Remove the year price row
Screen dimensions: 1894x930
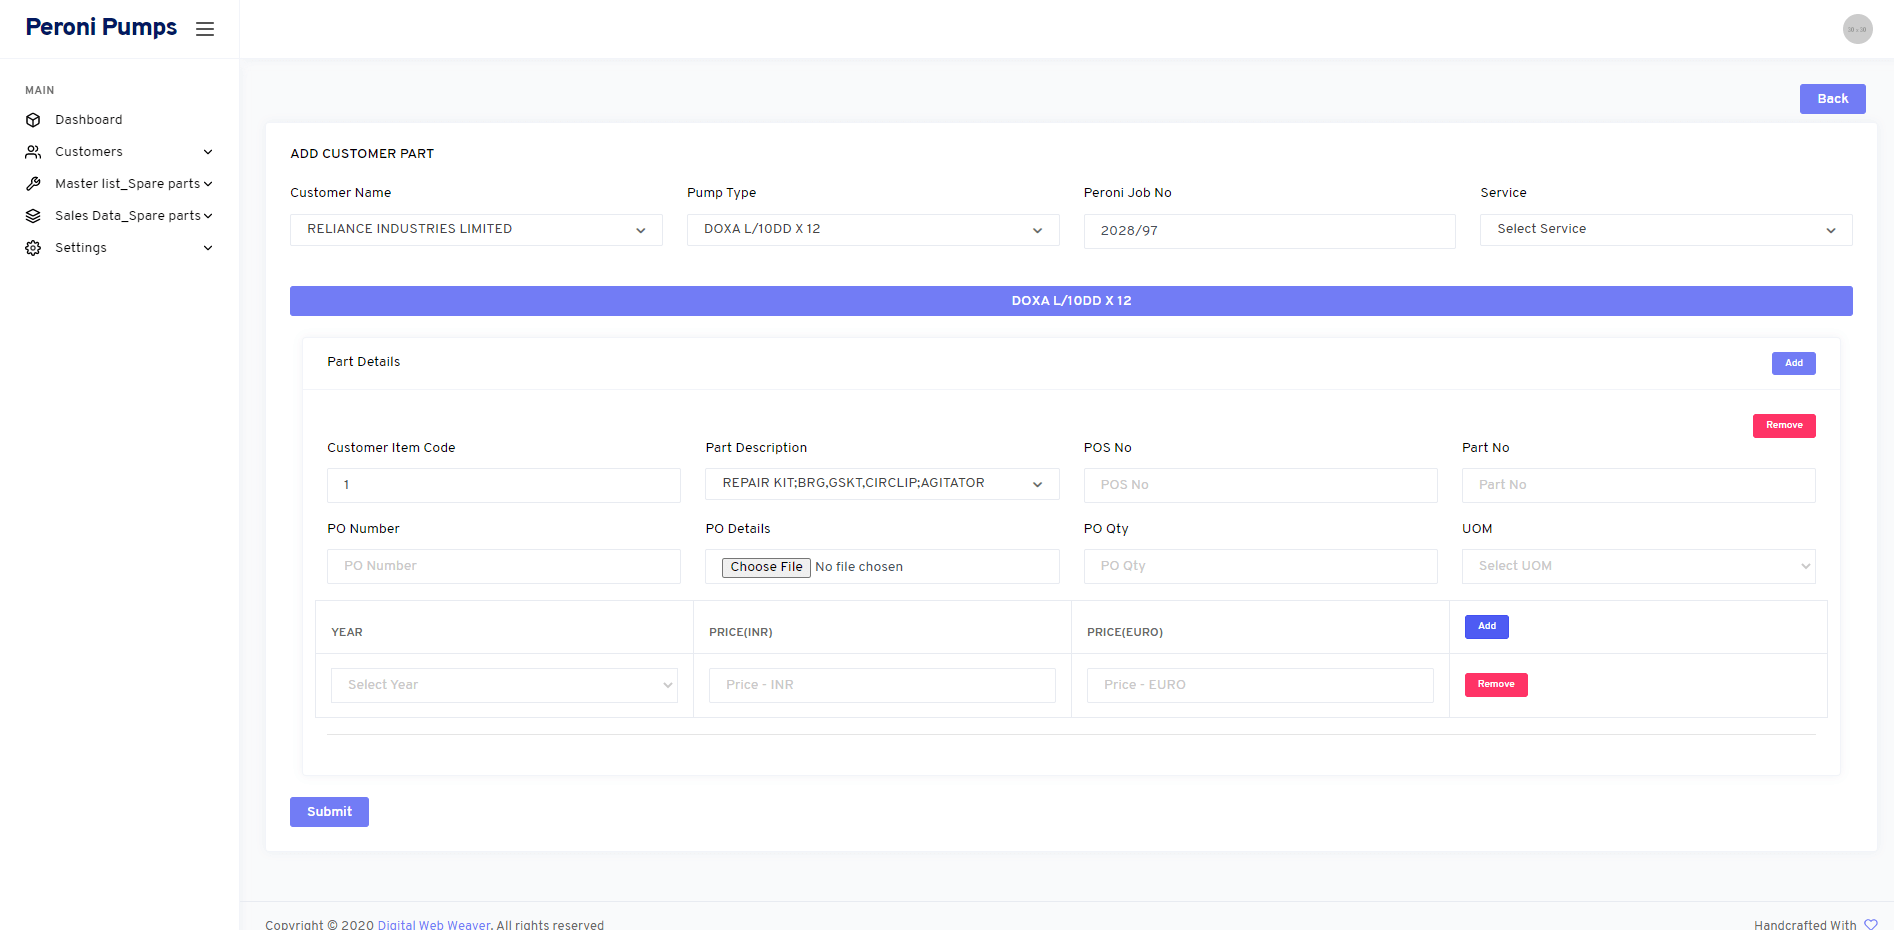click(1496, 685)
